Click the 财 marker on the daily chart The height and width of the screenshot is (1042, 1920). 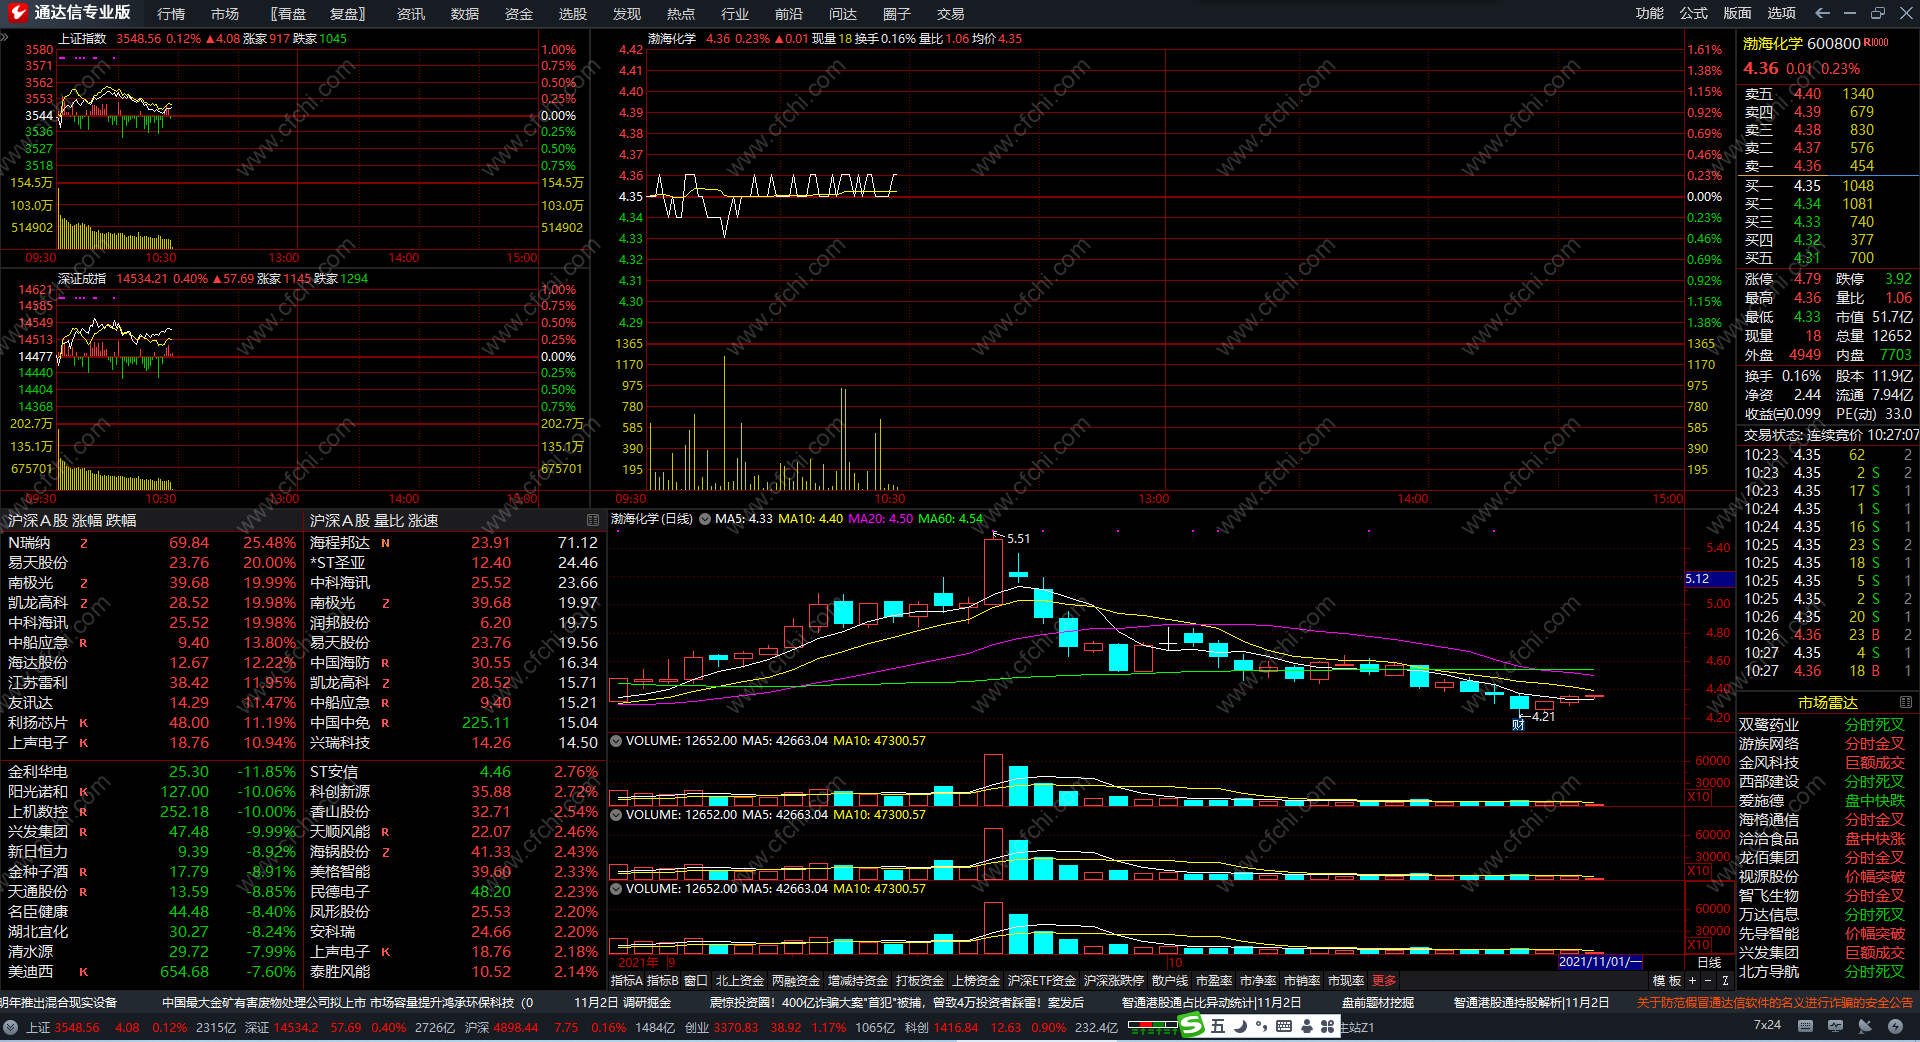coord(1518,724)
